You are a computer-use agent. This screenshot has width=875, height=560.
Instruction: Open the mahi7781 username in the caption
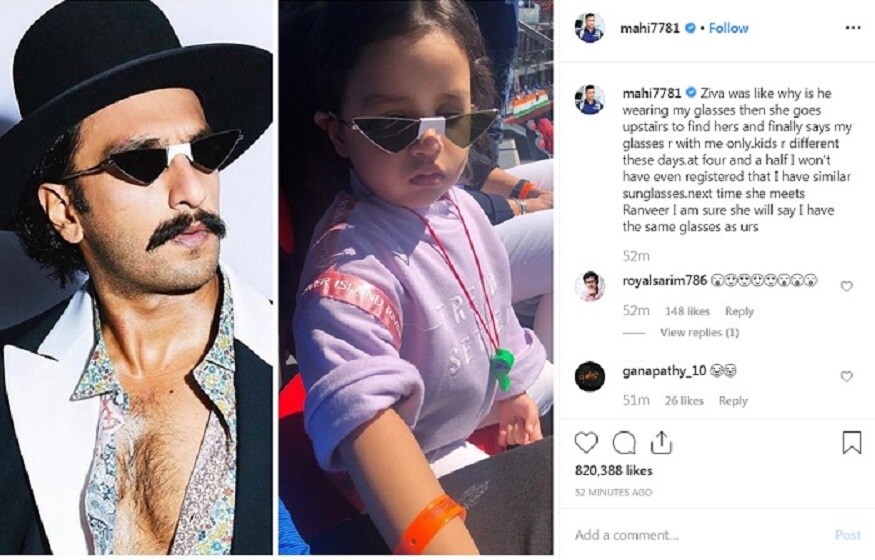click(x=651, y=93)
